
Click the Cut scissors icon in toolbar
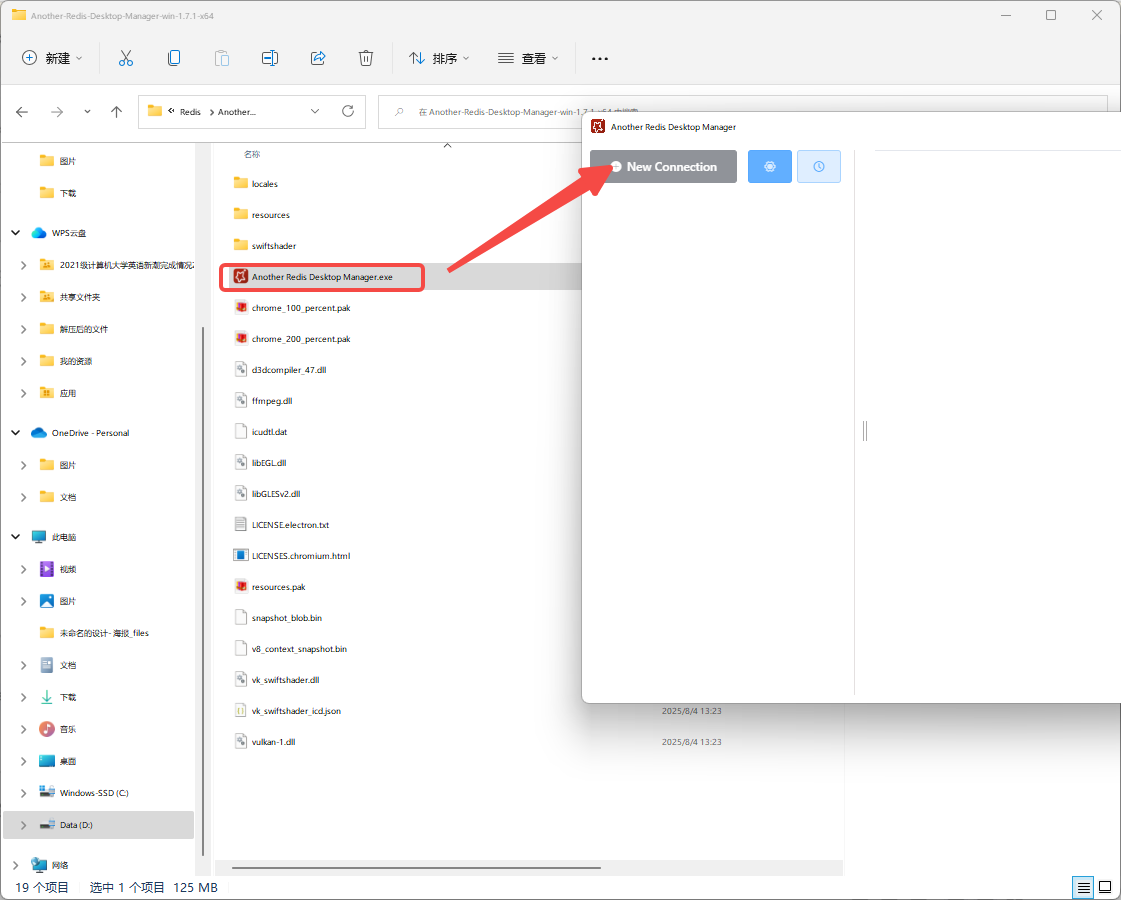[126, 59]
